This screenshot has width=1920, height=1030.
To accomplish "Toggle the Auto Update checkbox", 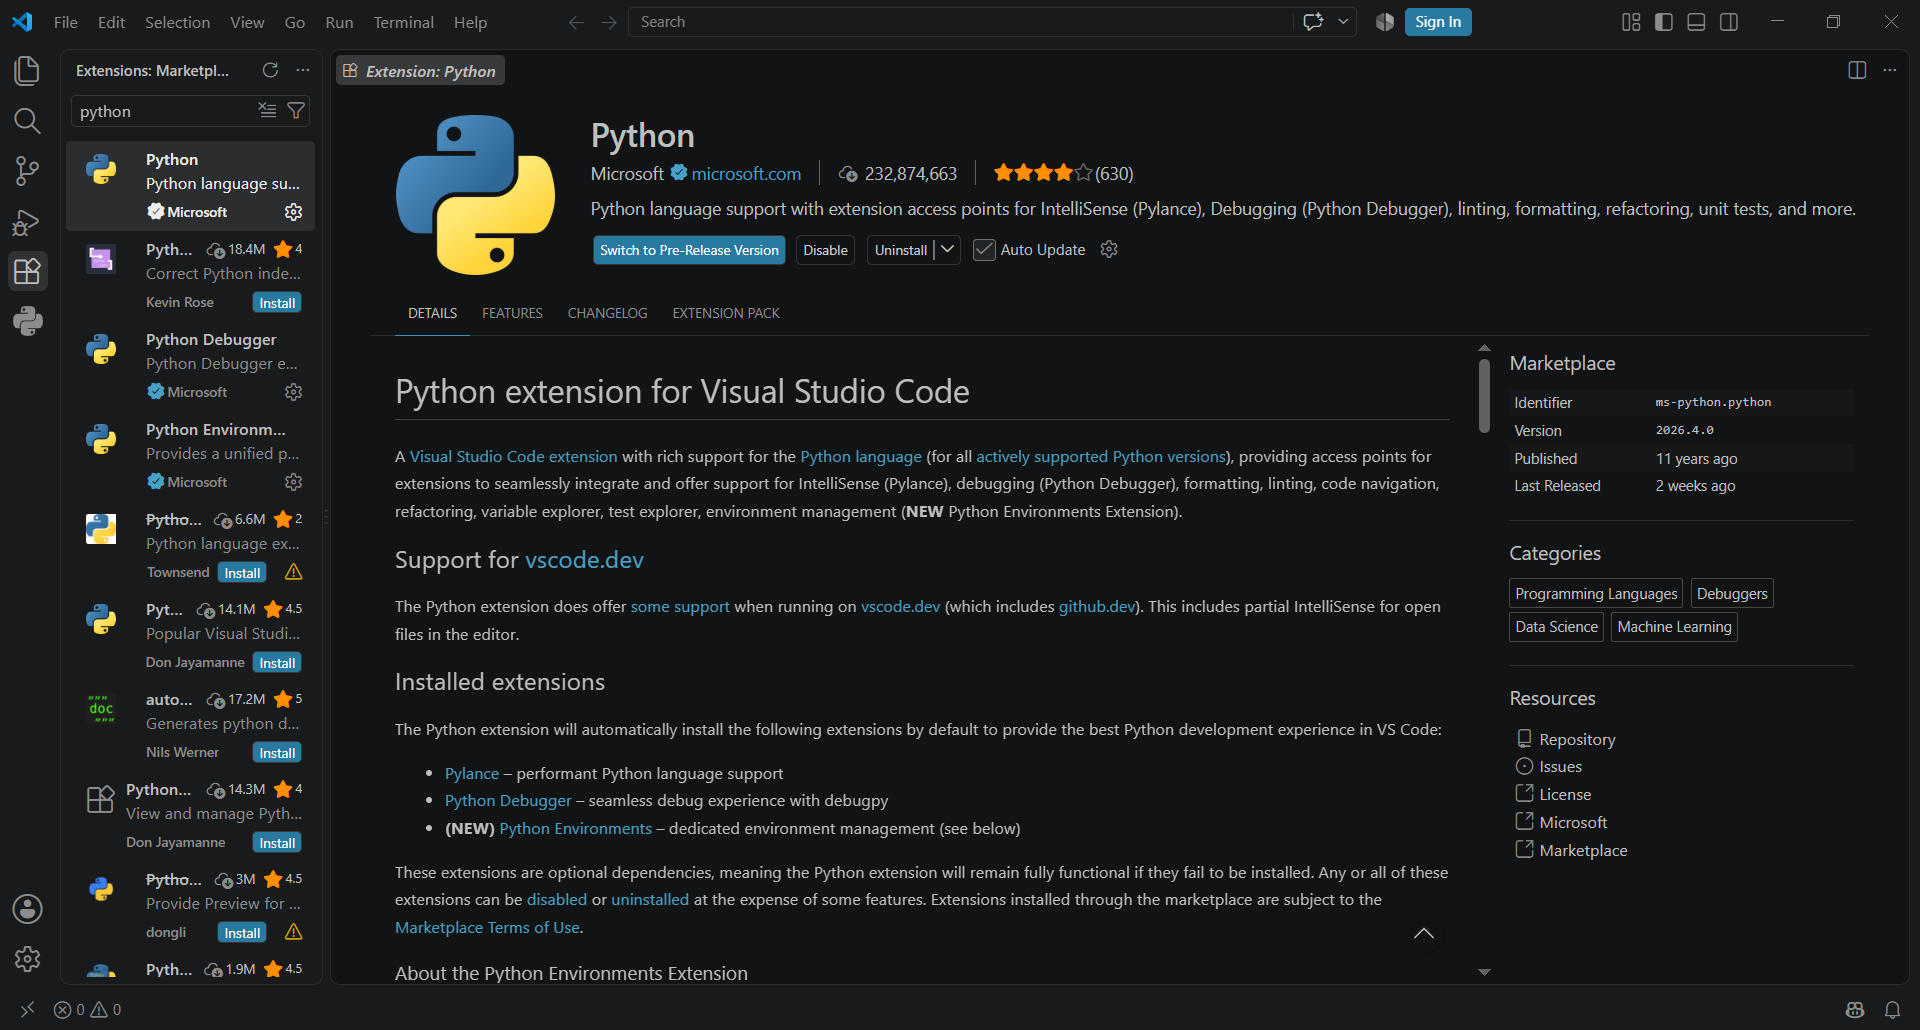I will [x=984, y=250].
